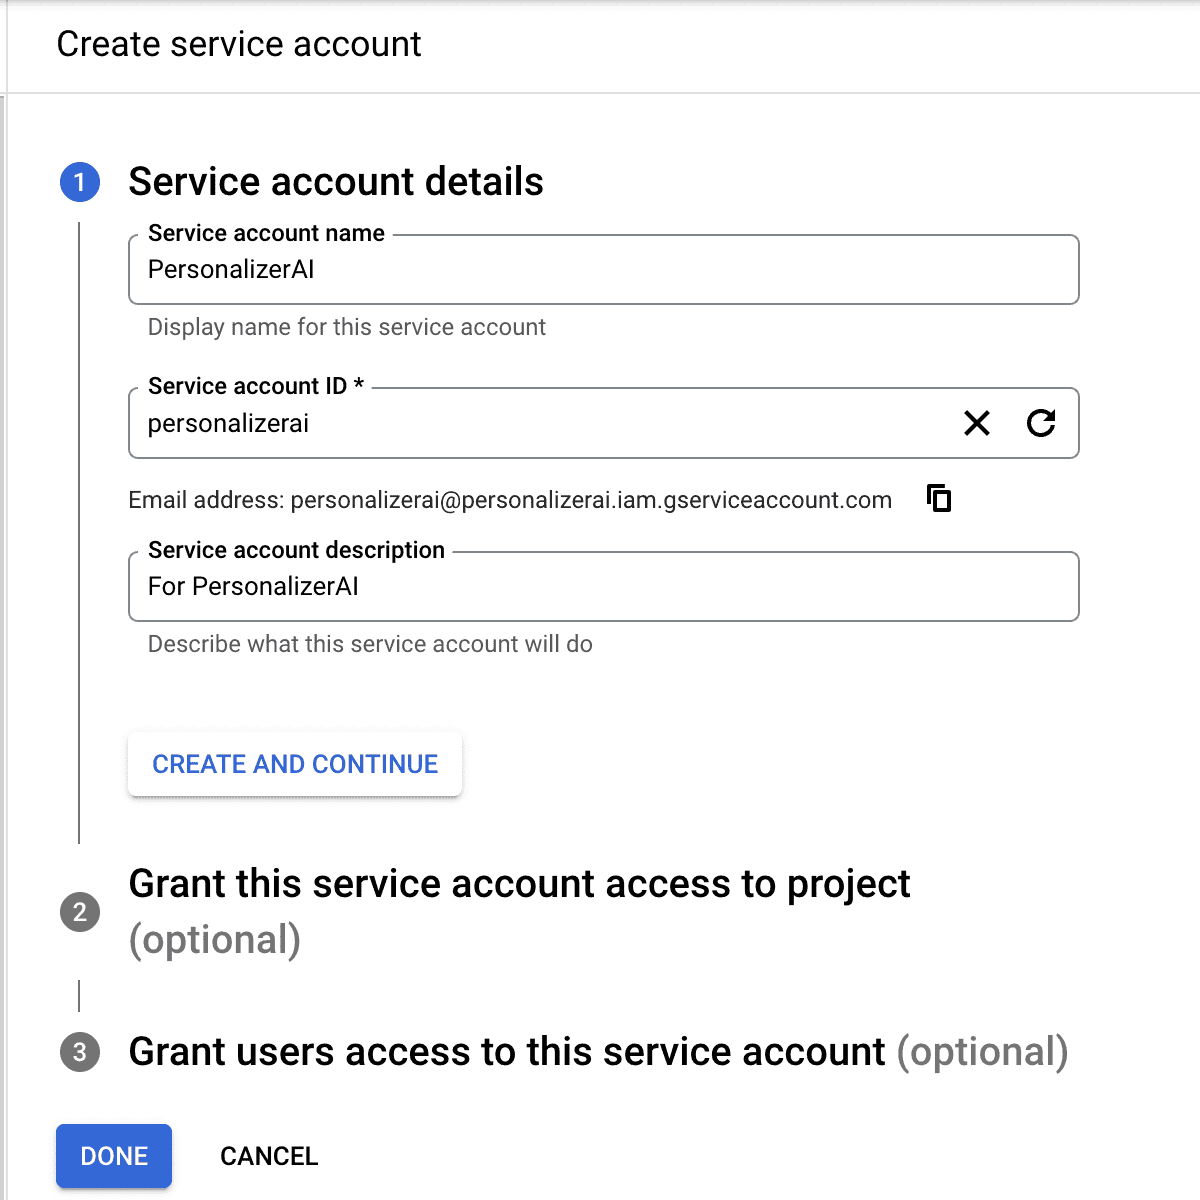Click the DONE button
This screenshot has height=1200, width=1200.
click(x=113, y=1156)
